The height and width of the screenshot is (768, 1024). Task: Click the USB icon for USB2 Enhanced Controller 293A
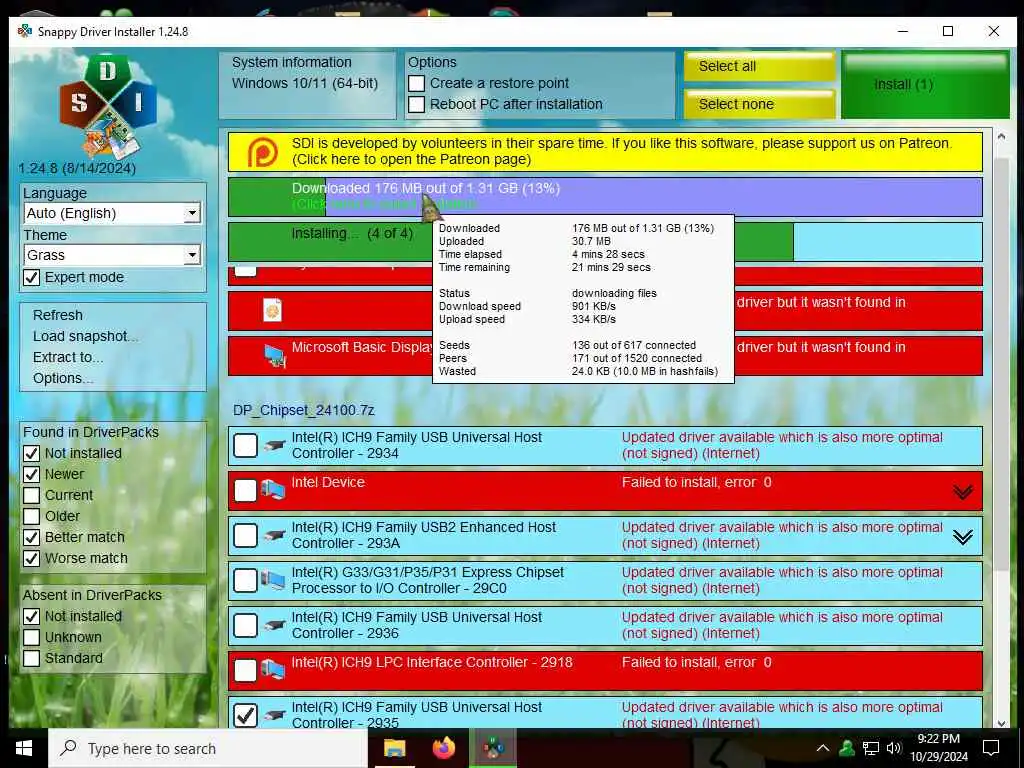(x=274, y=536)
